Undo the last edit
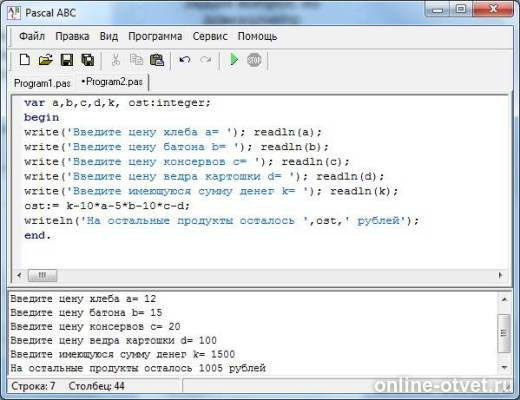Screen dimensions: 520x400 point(184,60)
